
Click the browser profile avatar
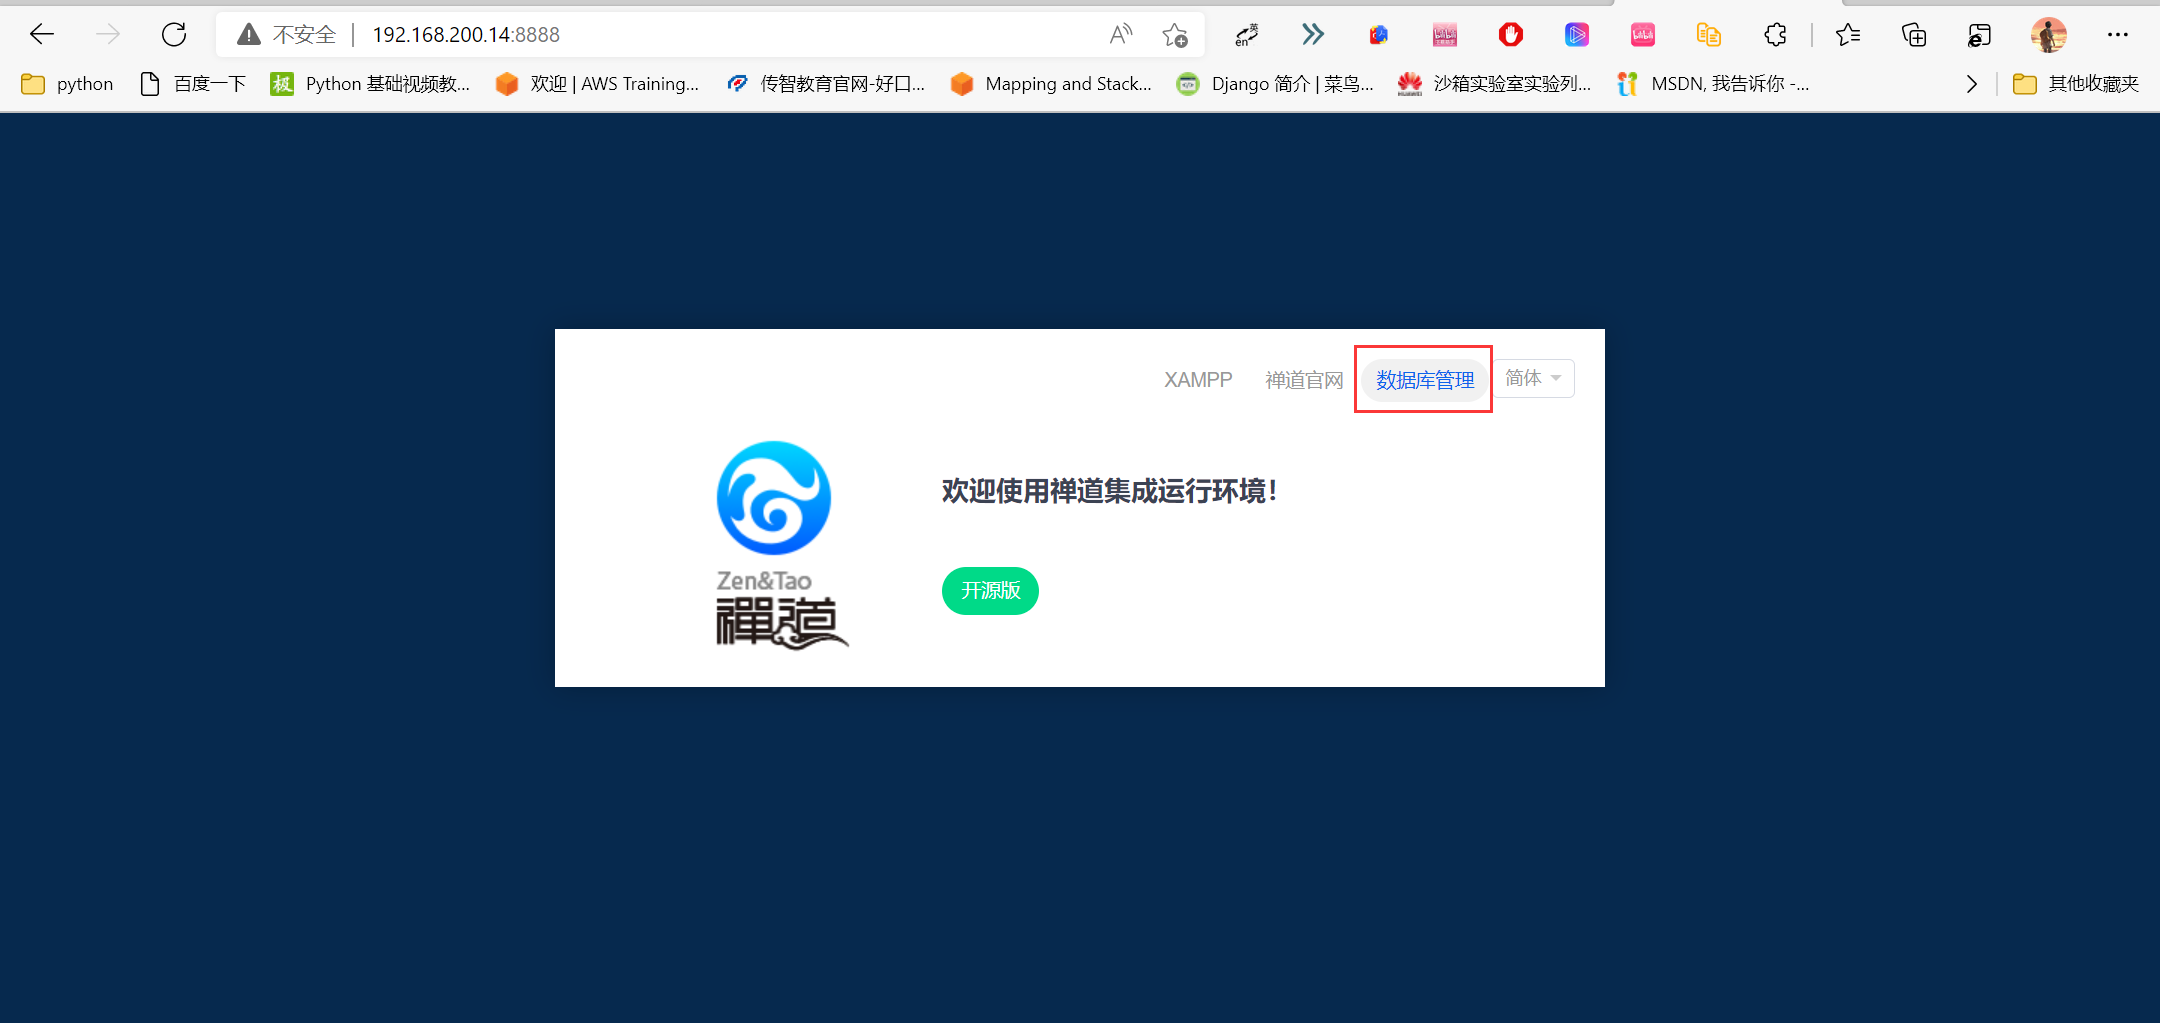point(2049,34)
